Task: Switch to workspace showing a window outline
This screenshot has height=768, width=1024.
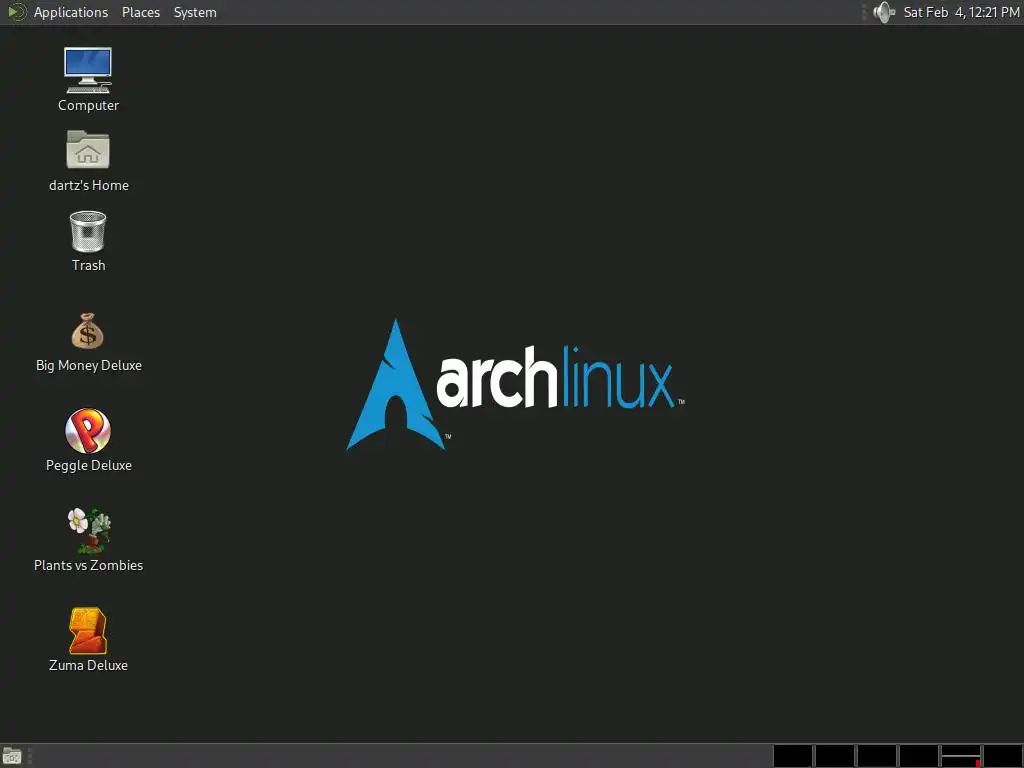Action: click(x=961, y=756)
